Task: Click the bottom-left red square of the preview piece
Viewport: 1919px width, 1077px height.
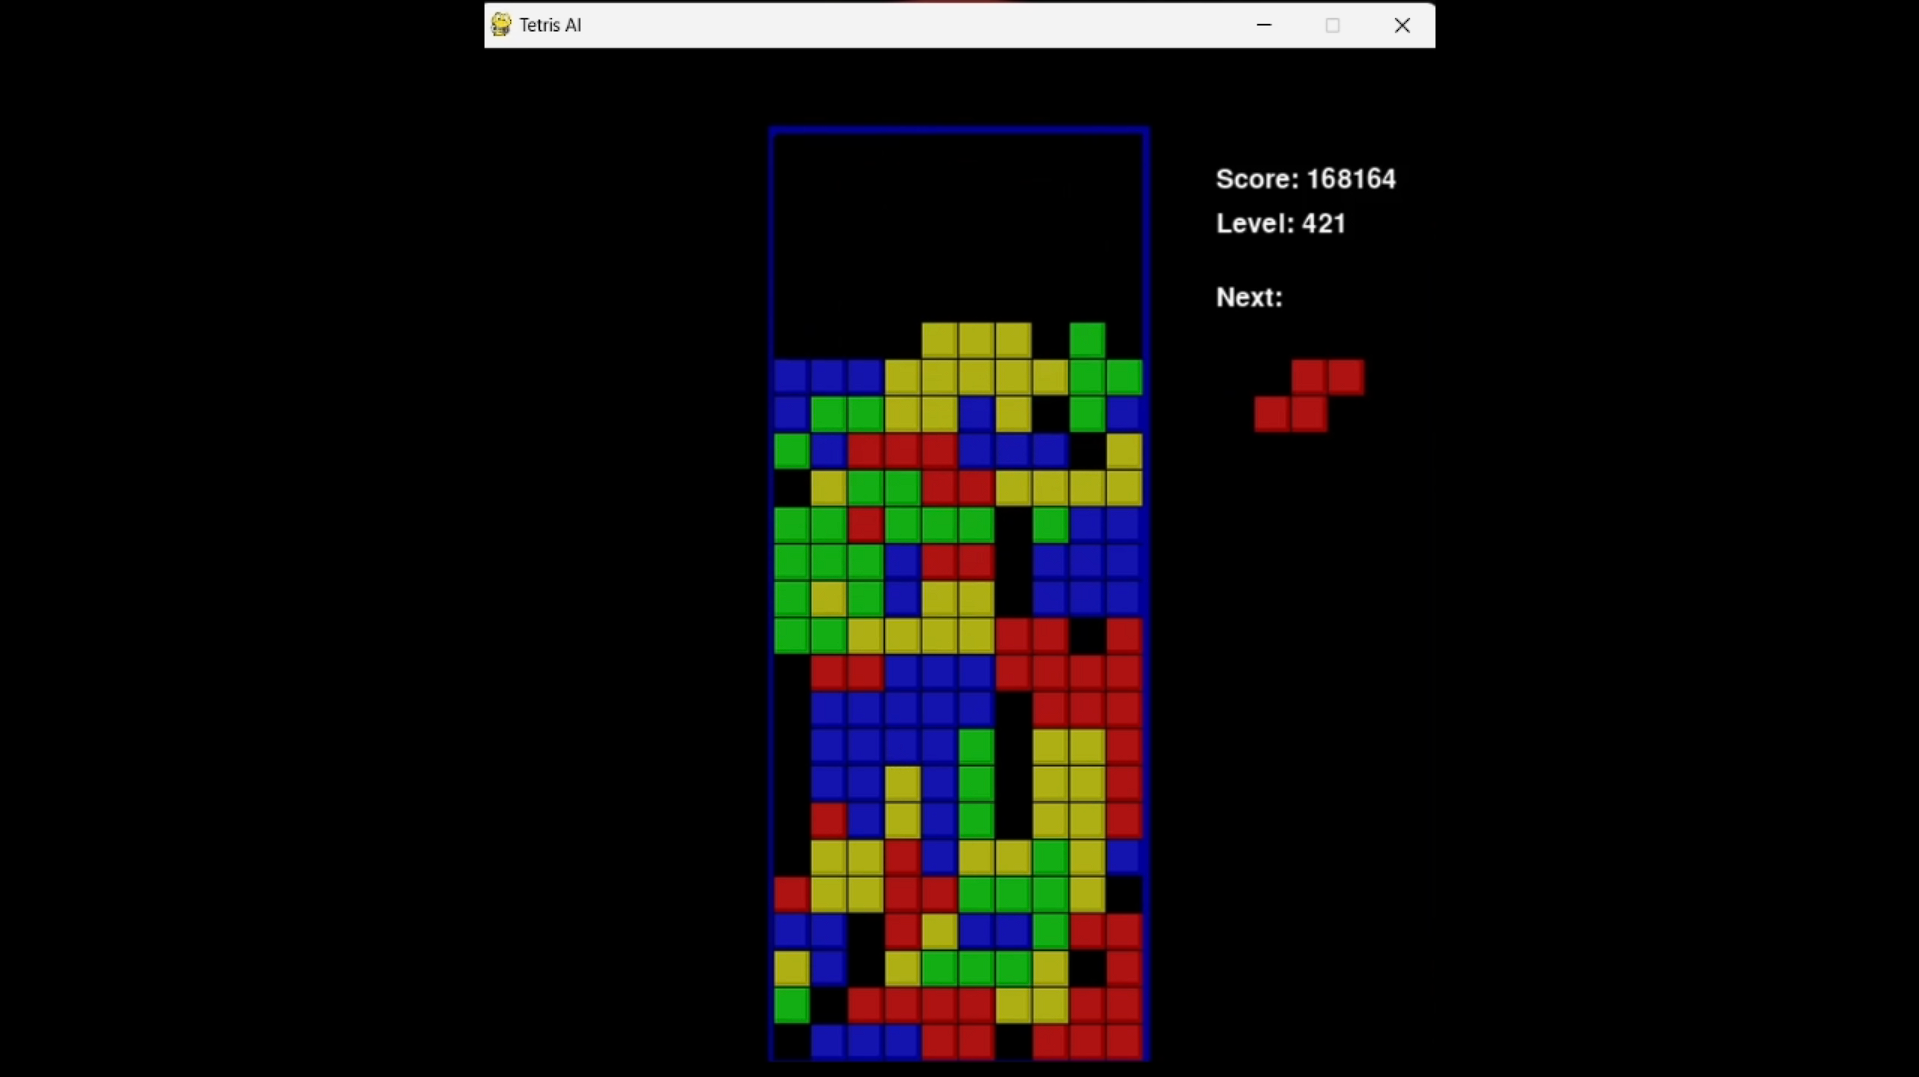Action: [1273, 413]
